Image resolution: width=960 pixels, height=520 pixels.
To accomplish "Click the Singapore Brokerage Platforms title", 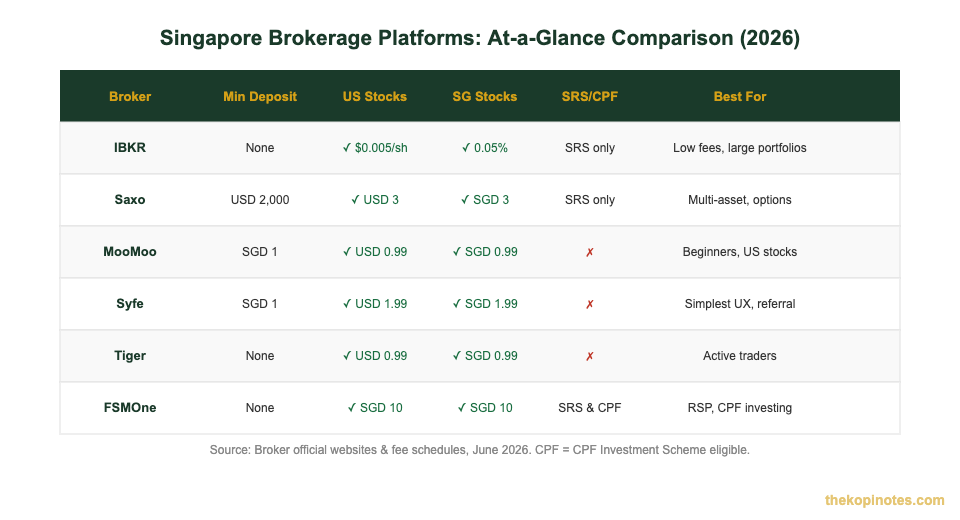I will pos(480,38).
